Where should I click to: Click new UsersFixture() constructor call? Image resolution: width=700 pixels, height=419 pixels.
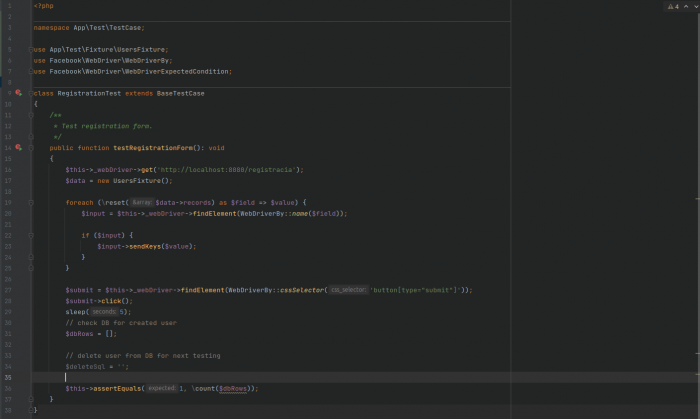coord(133,181)
